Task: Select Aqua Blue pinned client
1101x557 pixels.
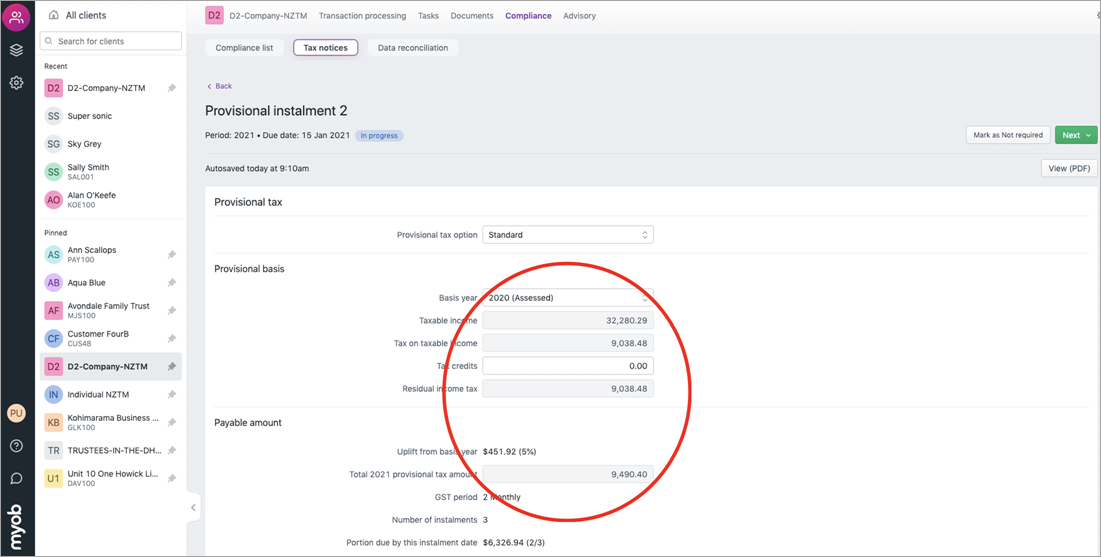Action: (x=110, y=282)
